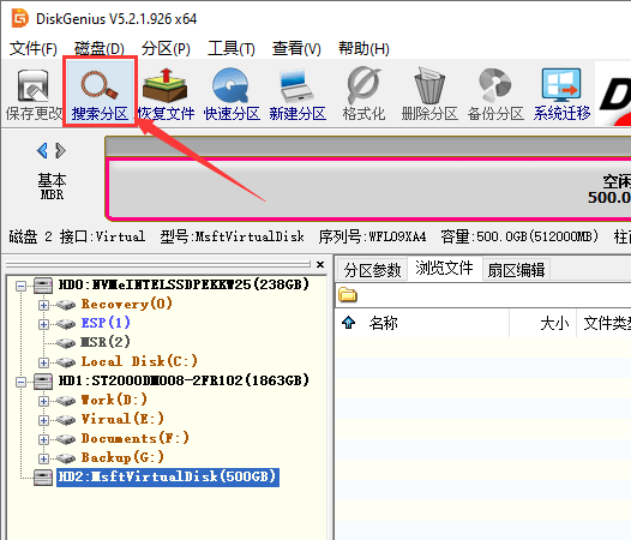This screenshot has width=633, height=549.
Task: Collapse the HD1 ST2000DM008 disk node
Action: tap(21, 381)
